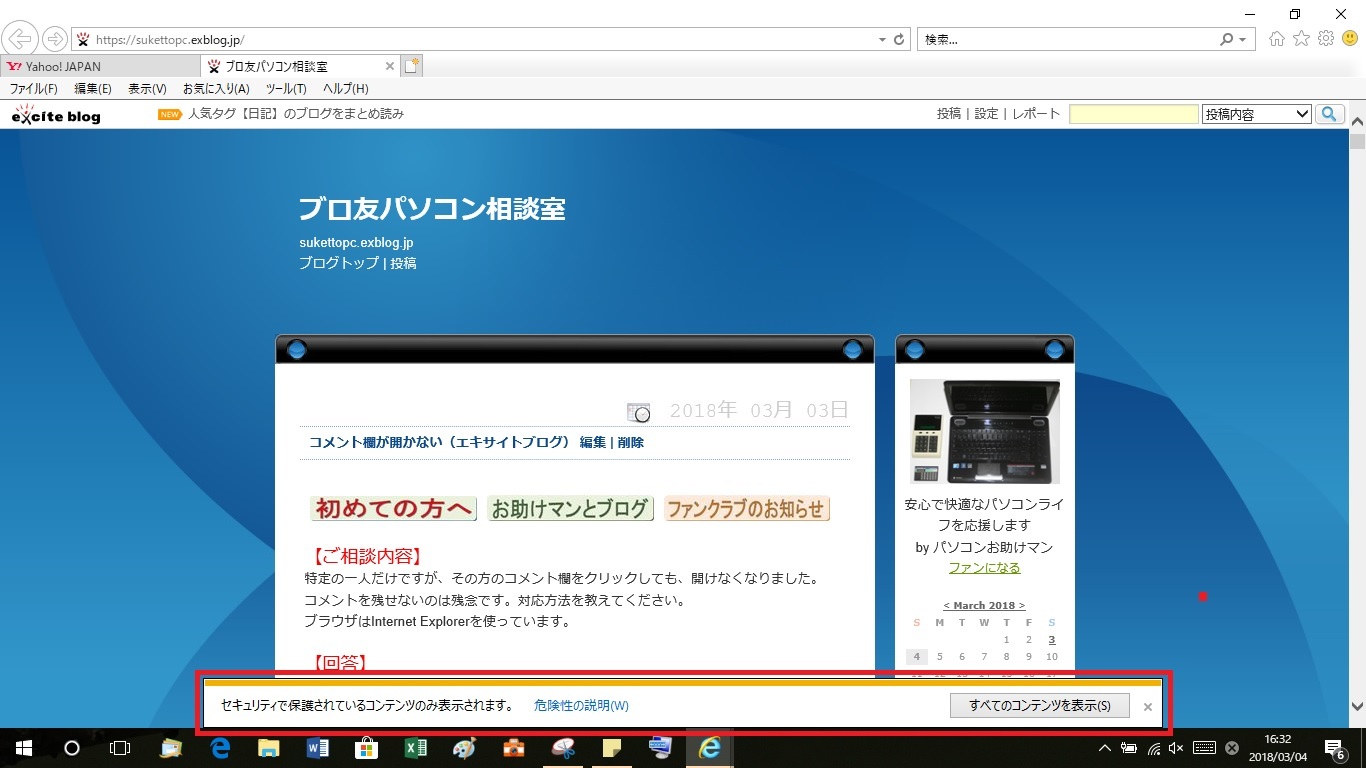Open the ツール(T) menu
This screenshot has height=768, width=1366.
[x=286, y=89]
